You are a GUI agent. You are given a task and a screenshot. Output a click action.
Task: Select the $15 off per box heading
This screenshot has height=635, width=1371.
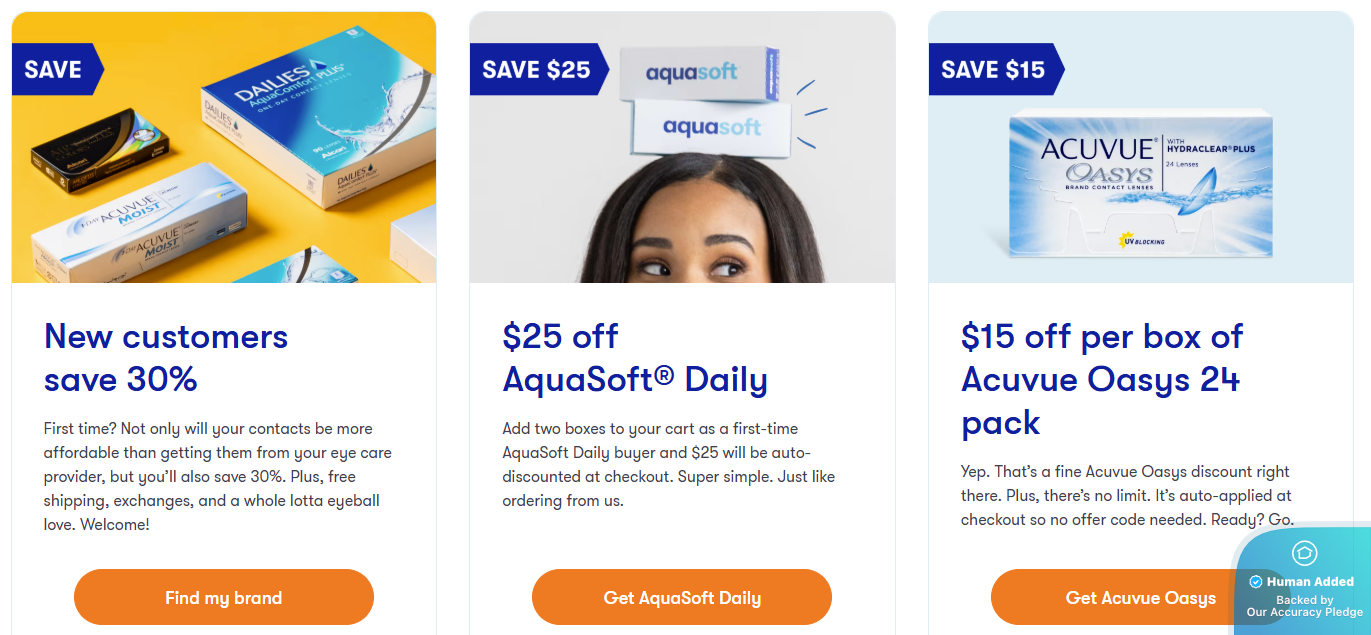tap(1101, 379)
